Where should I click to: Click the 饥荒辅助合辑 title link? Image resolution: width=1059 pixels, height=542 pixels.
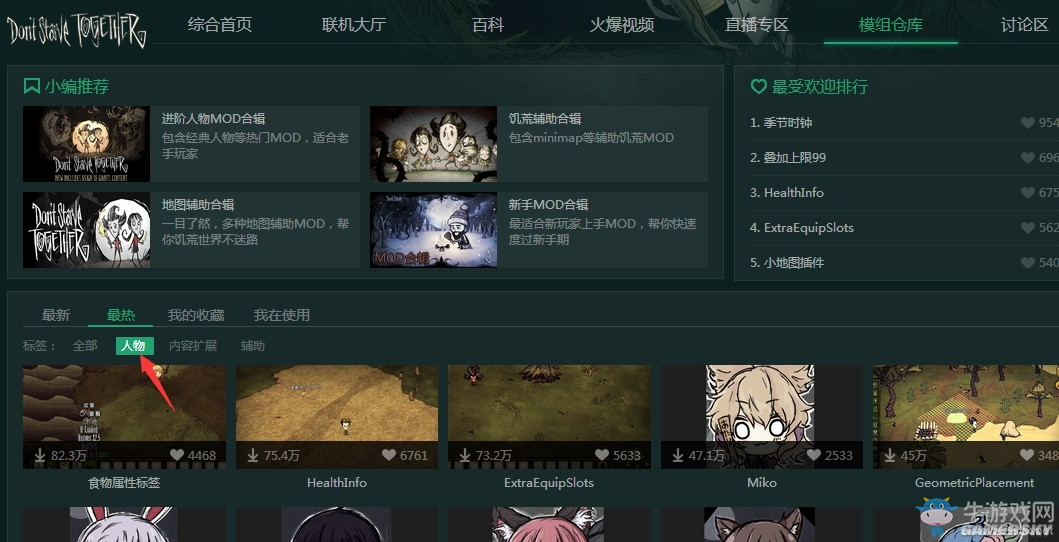click(x=545, y=119)
